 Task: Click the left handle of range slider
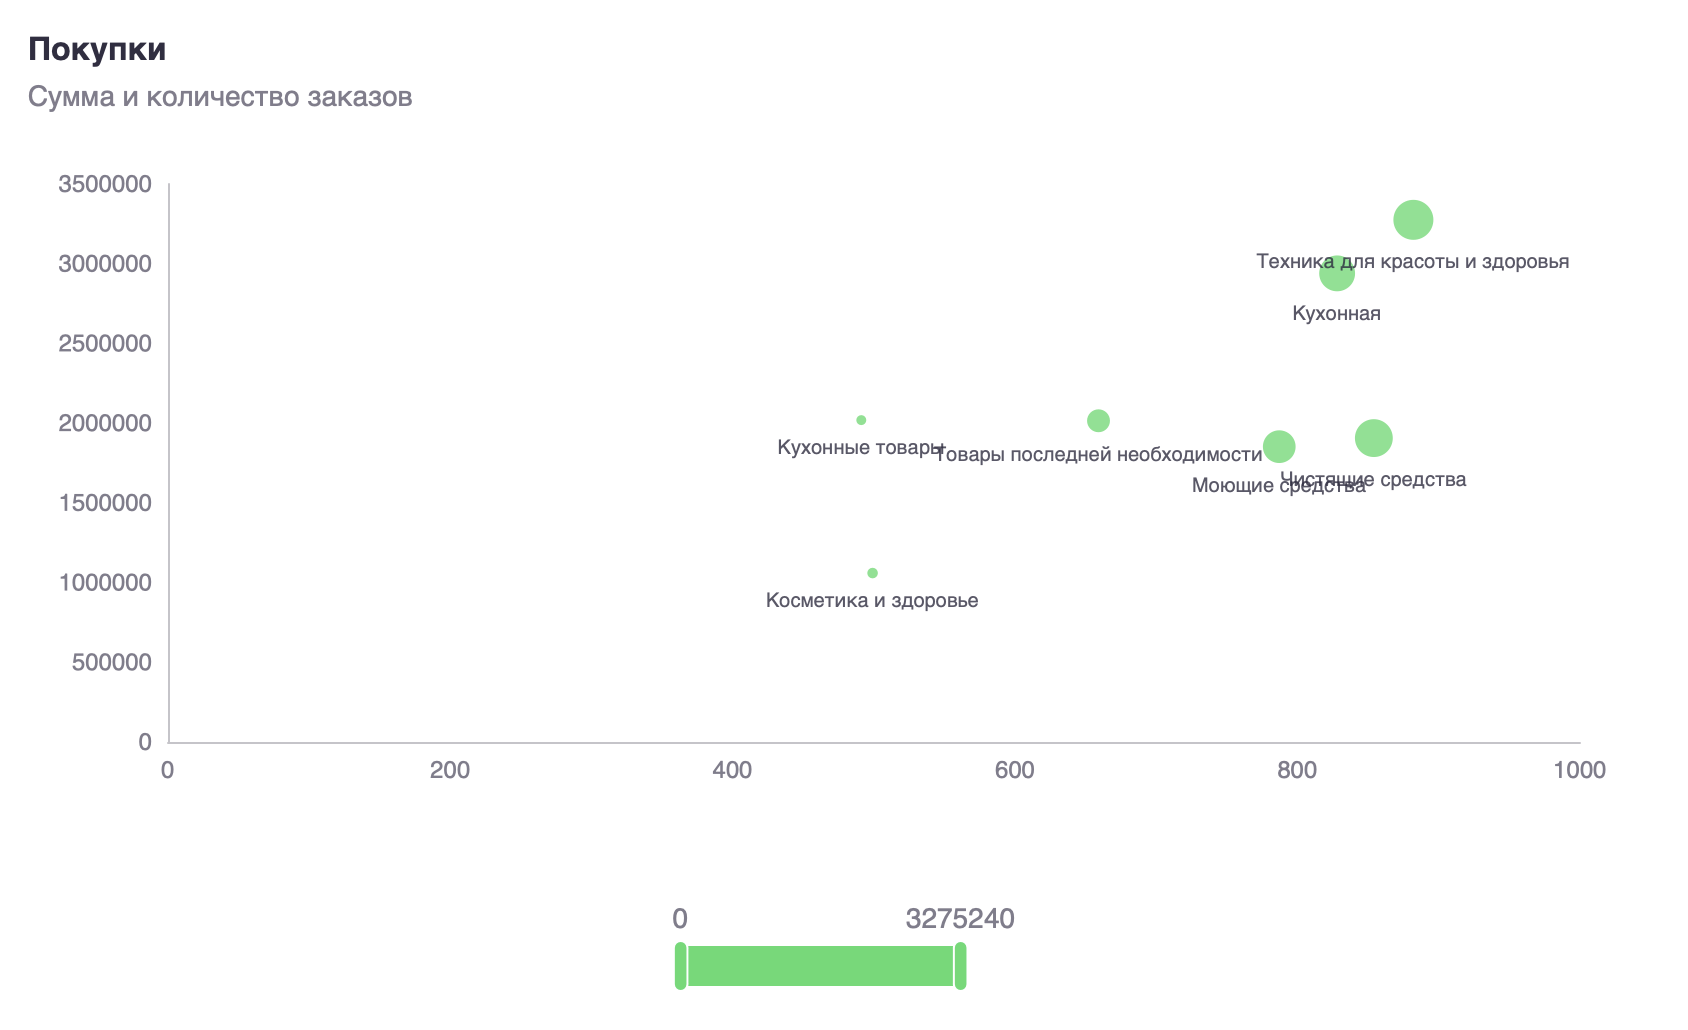point(680,965)
